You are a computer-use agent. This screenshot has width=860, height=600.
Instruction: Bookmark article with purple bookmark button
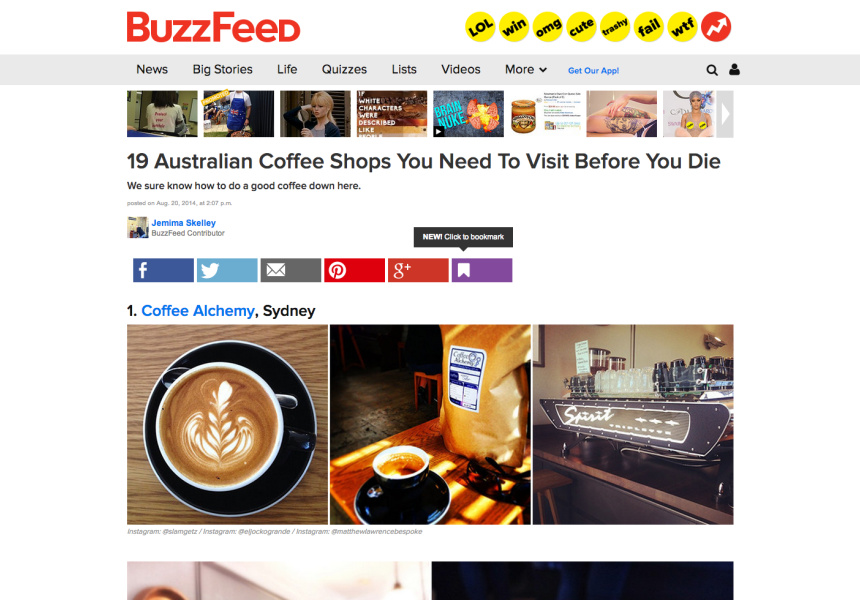(x=482, y=270)
